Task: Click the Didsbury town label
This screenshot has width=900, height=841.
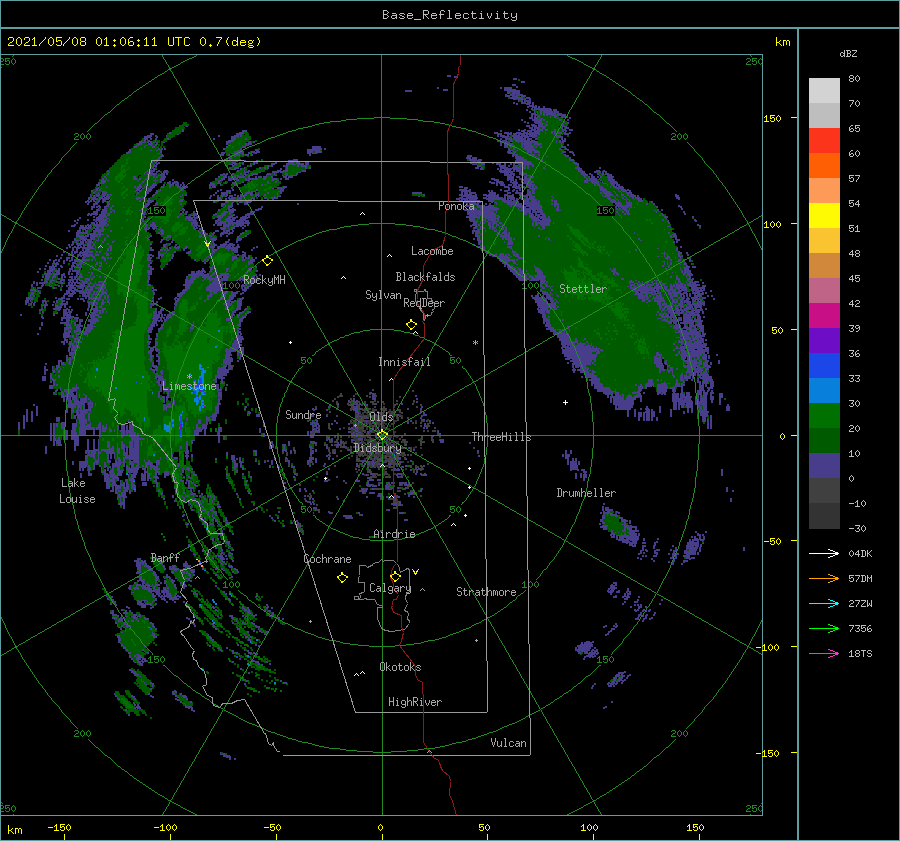Action: (x=378, y=448)
